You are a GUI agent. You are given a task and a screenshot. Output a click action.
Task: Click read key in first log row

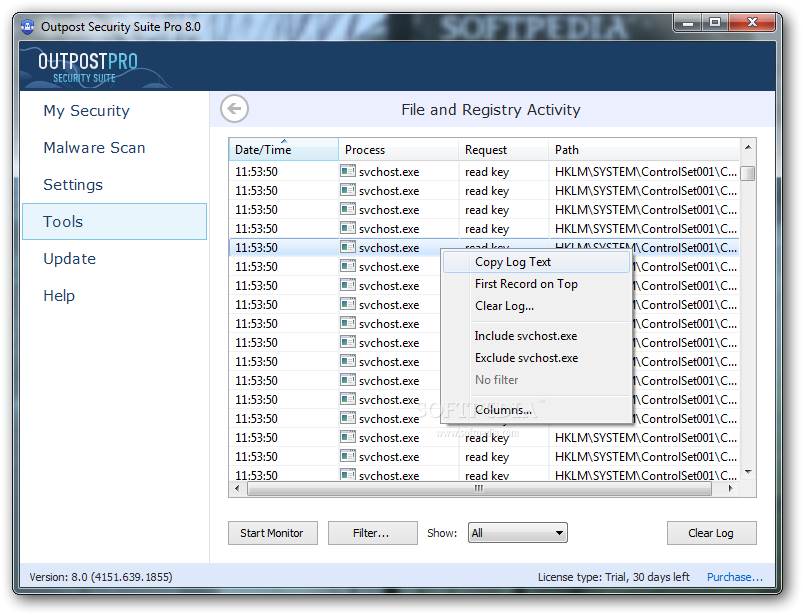[487, 172]
